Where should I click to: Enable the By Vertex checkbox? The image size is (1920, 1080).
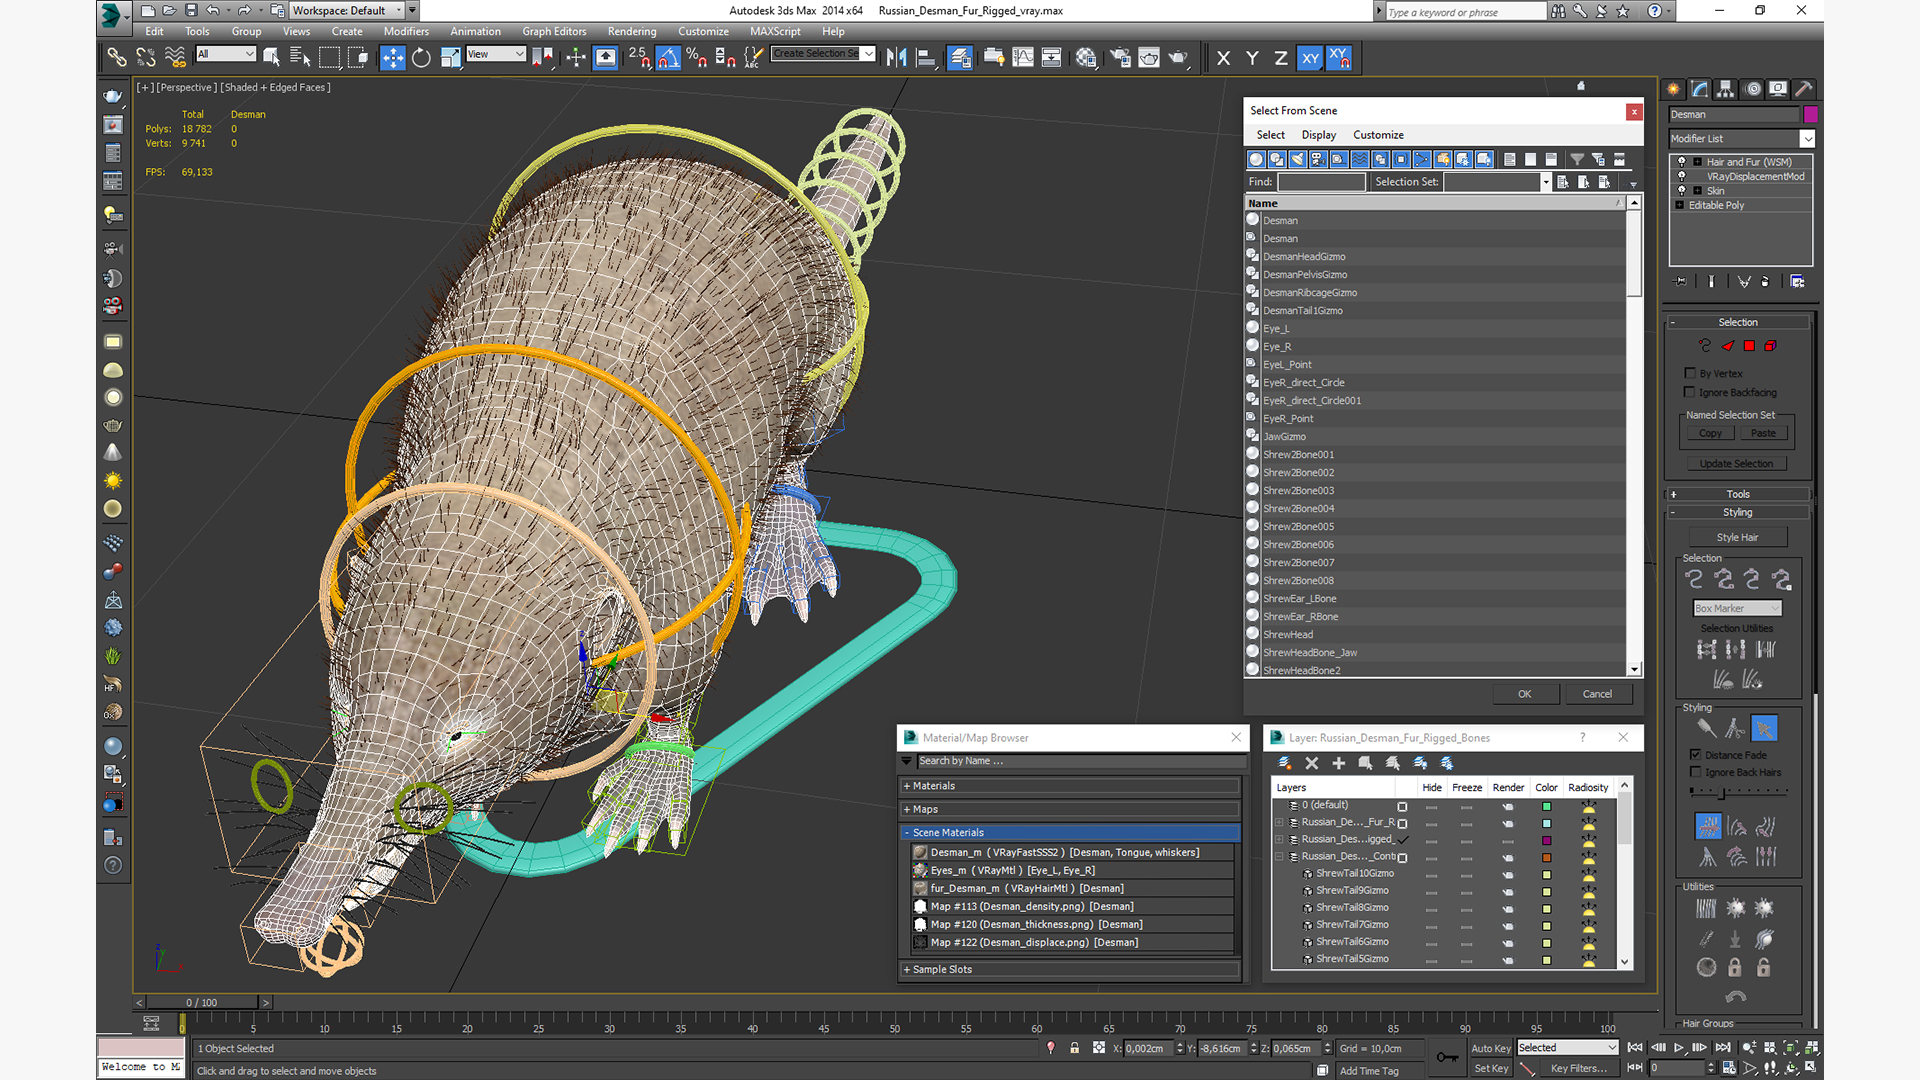click(x=1690, y=373)
